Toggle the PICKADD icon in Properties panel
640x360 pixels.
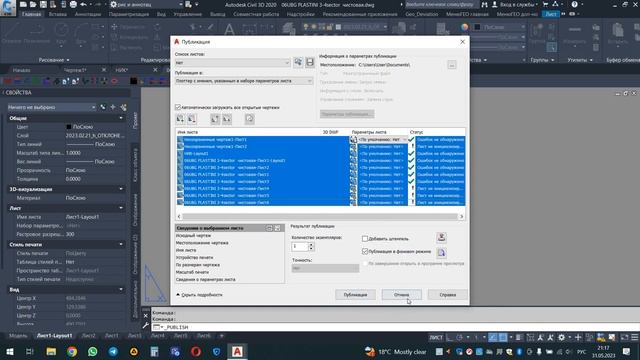[x=103, y=107]
